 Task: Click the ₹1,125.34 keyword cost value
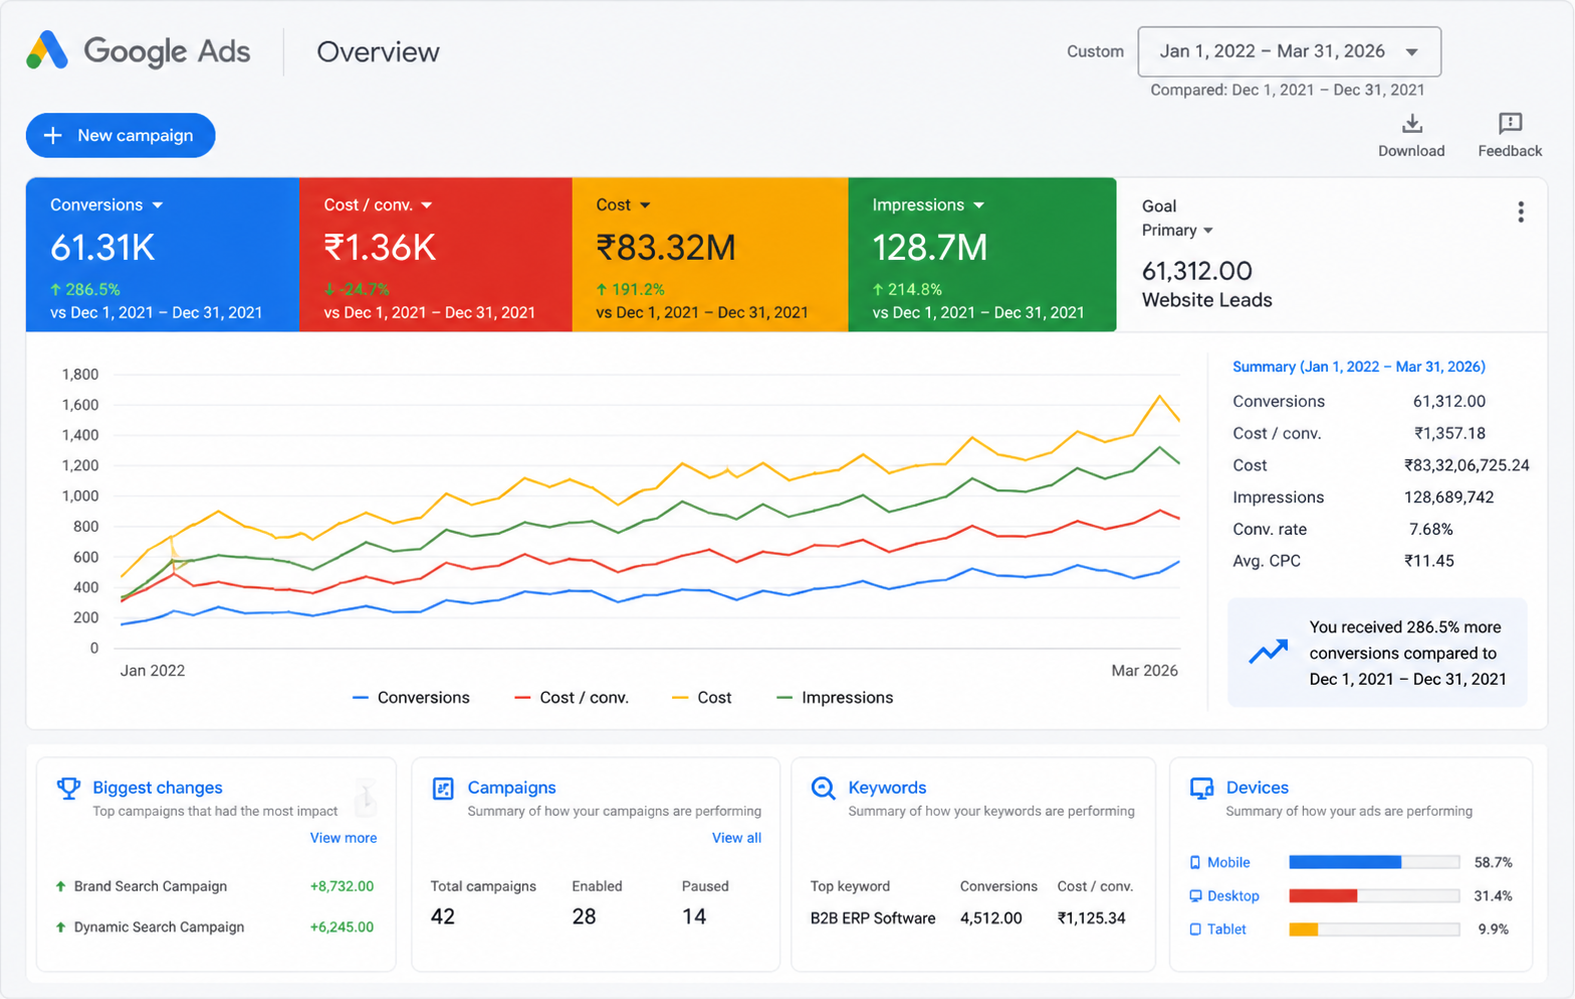1091,918
